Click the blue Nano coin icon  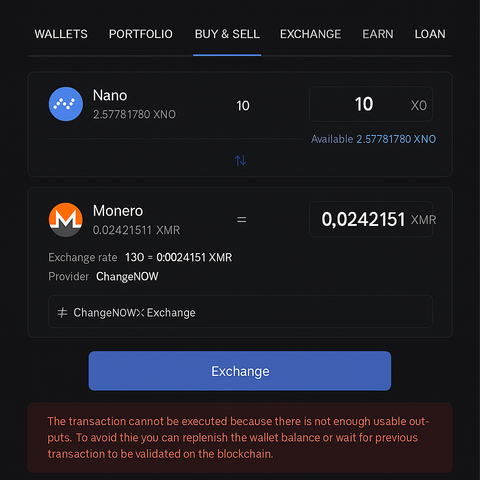[66, 104]
